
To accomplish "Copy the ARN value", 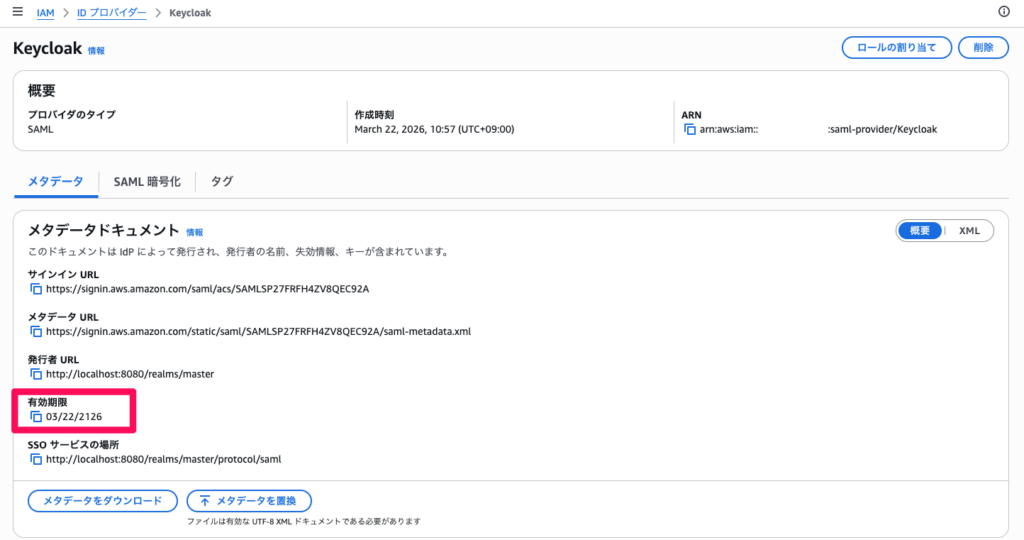I will coord(690,130).
